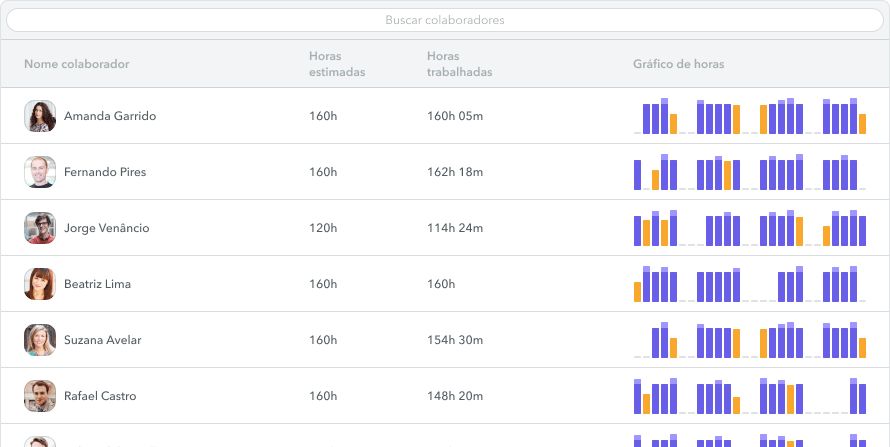Select Rafael Castro's hours bar chart
Viewport: 890px width, 447px height.
click(750, 396)
